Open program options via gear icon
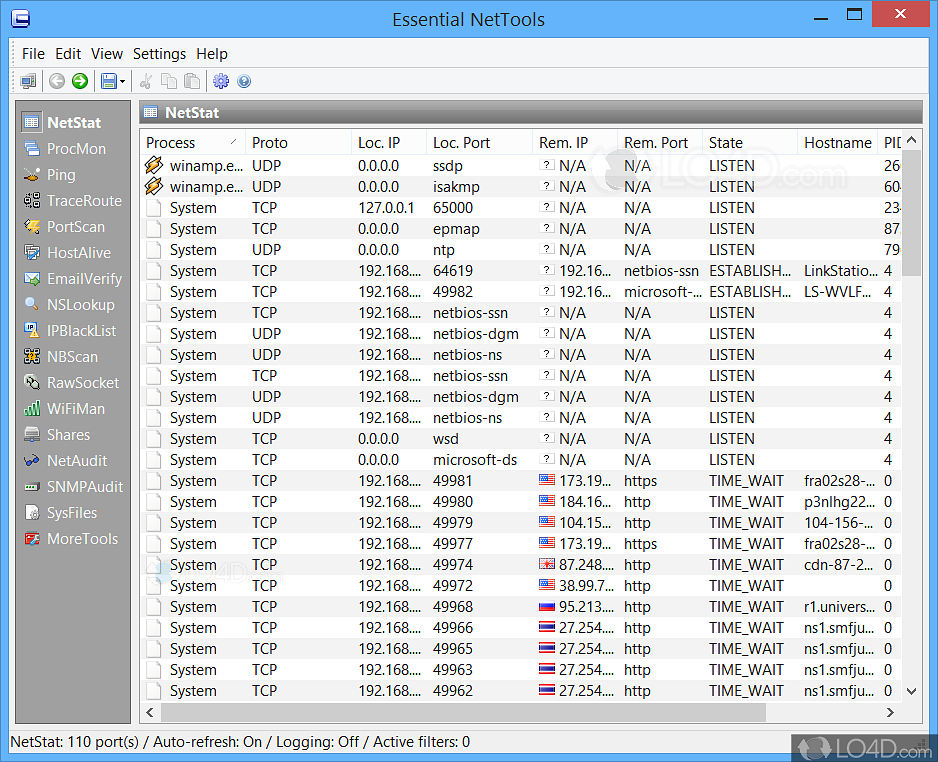This screenshot has width=938, height=762. click(221, 81)
